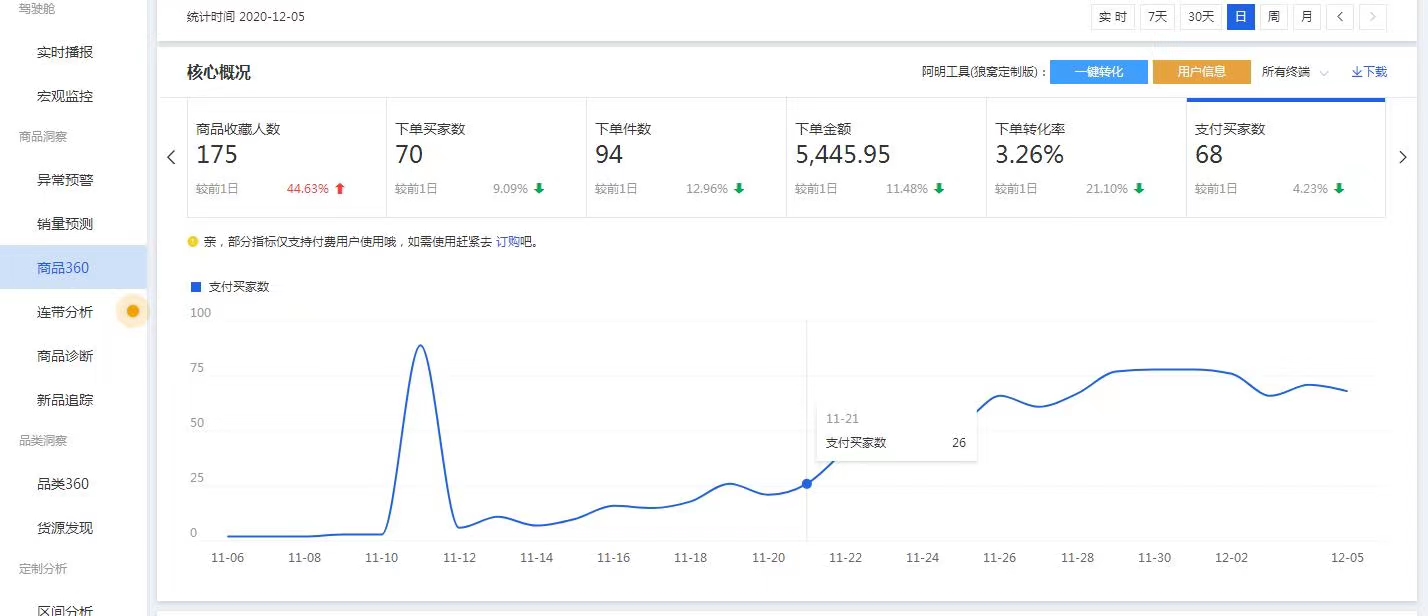Click the 11-21 data point on chart

807,484
